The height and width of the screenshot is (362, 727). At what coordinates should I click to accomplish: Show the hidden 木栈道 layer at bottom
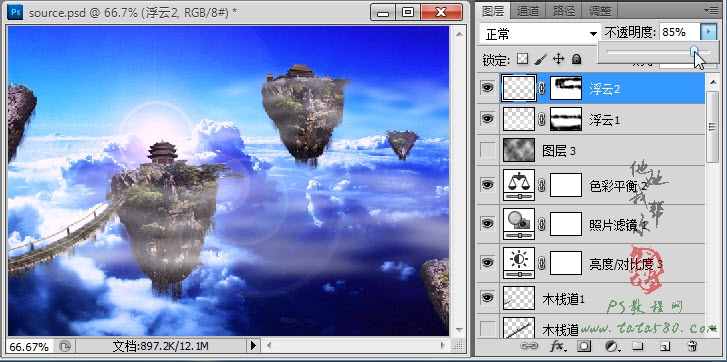487,329
